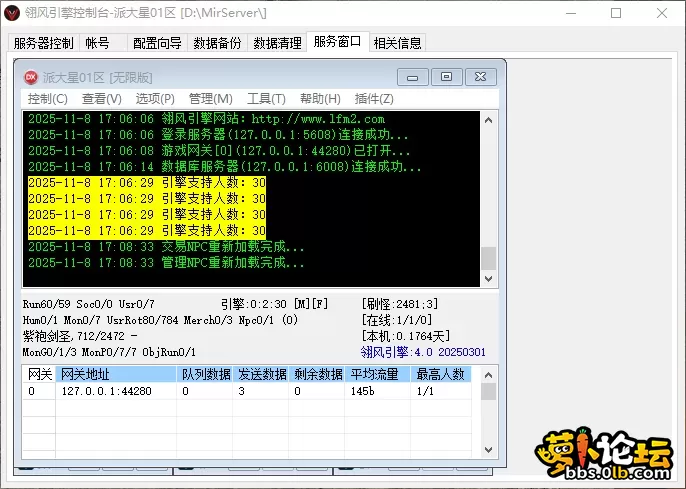
Task: Click the 145b average traffic cell
Action: click(x=378, y=391)
